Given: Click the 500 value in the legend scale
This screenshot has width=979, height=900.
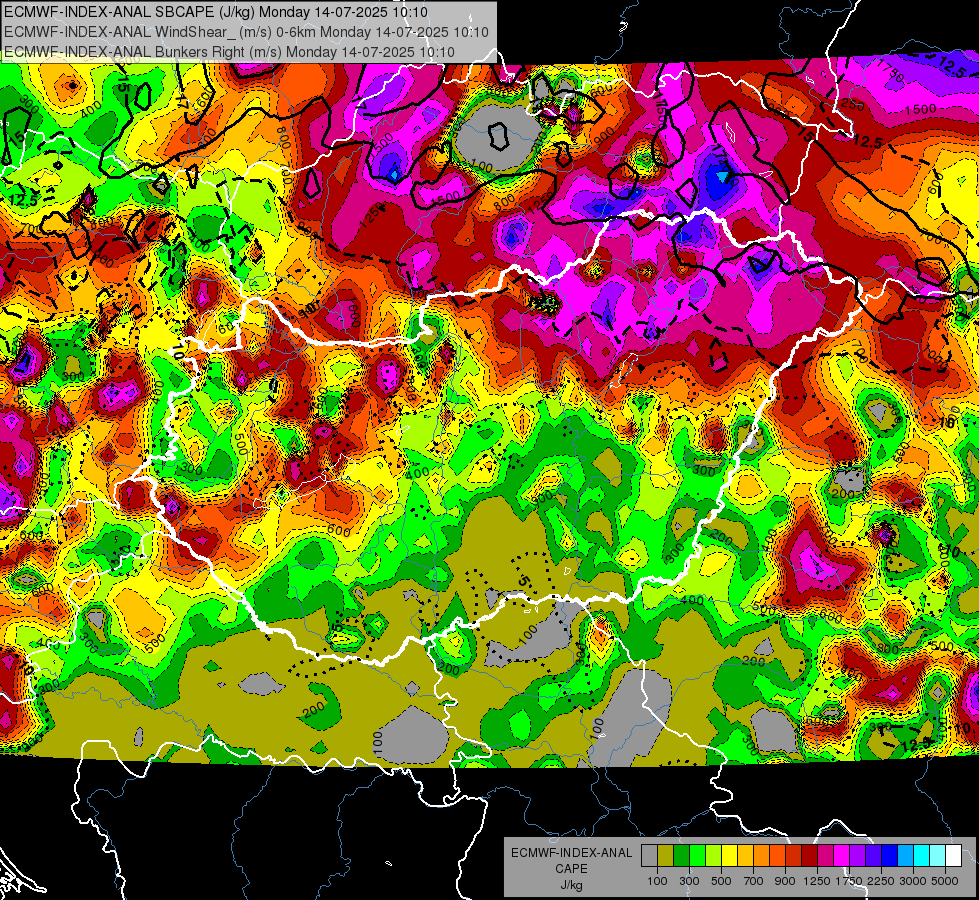Looking at the screenshot, I should 721,881.
